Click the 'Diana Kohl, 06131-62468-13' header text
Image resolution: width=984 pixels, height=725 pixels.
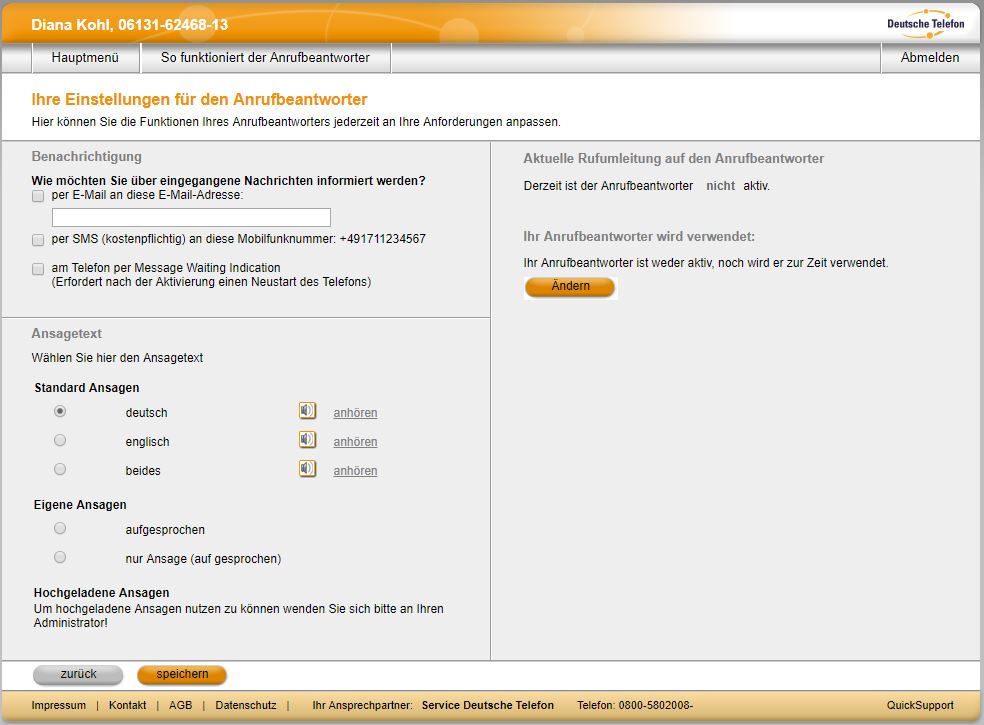point(130,25)
